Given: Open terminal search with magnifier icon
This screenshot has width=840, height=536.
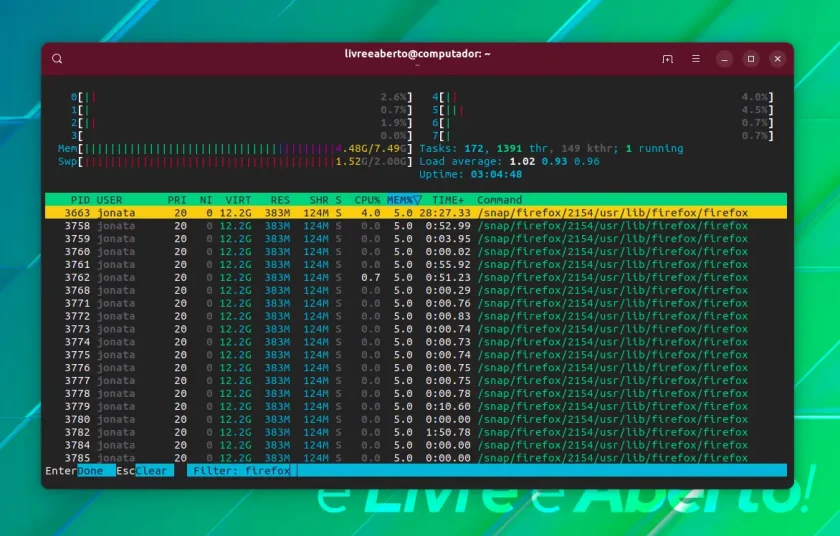Looking at the screenshot, I should 57,59.
